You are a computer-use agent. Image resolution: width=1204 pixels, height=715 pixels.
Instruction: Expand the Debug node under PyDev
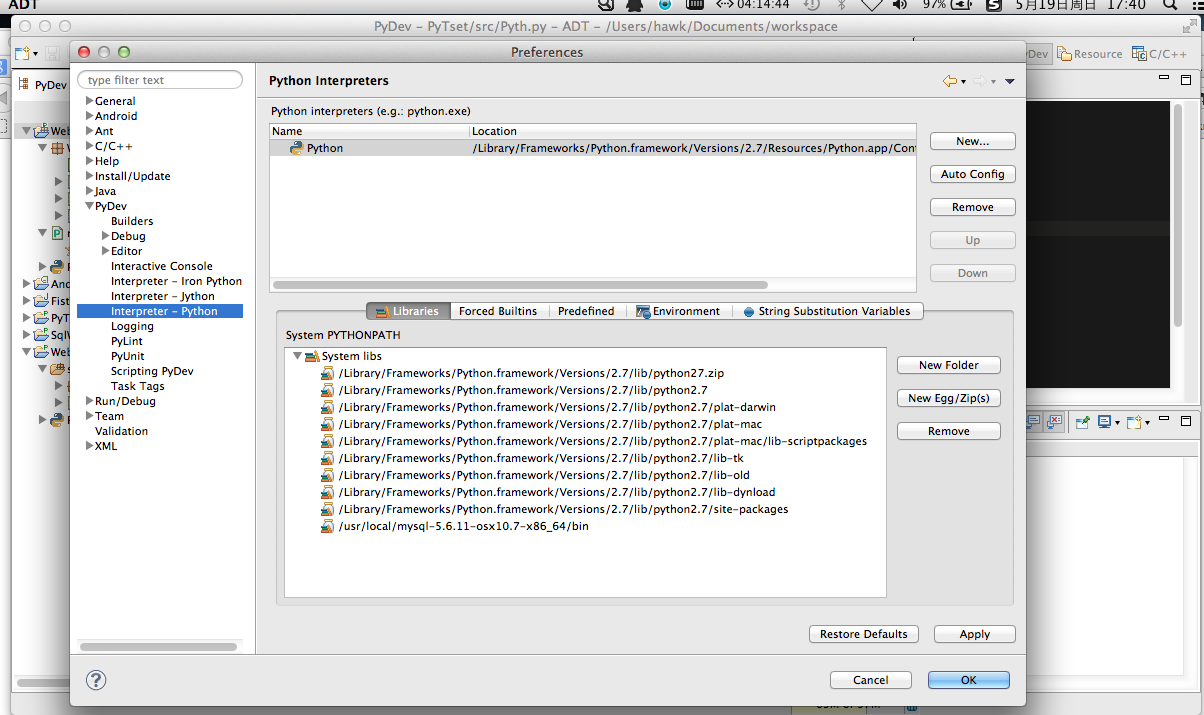click(105, 236)
